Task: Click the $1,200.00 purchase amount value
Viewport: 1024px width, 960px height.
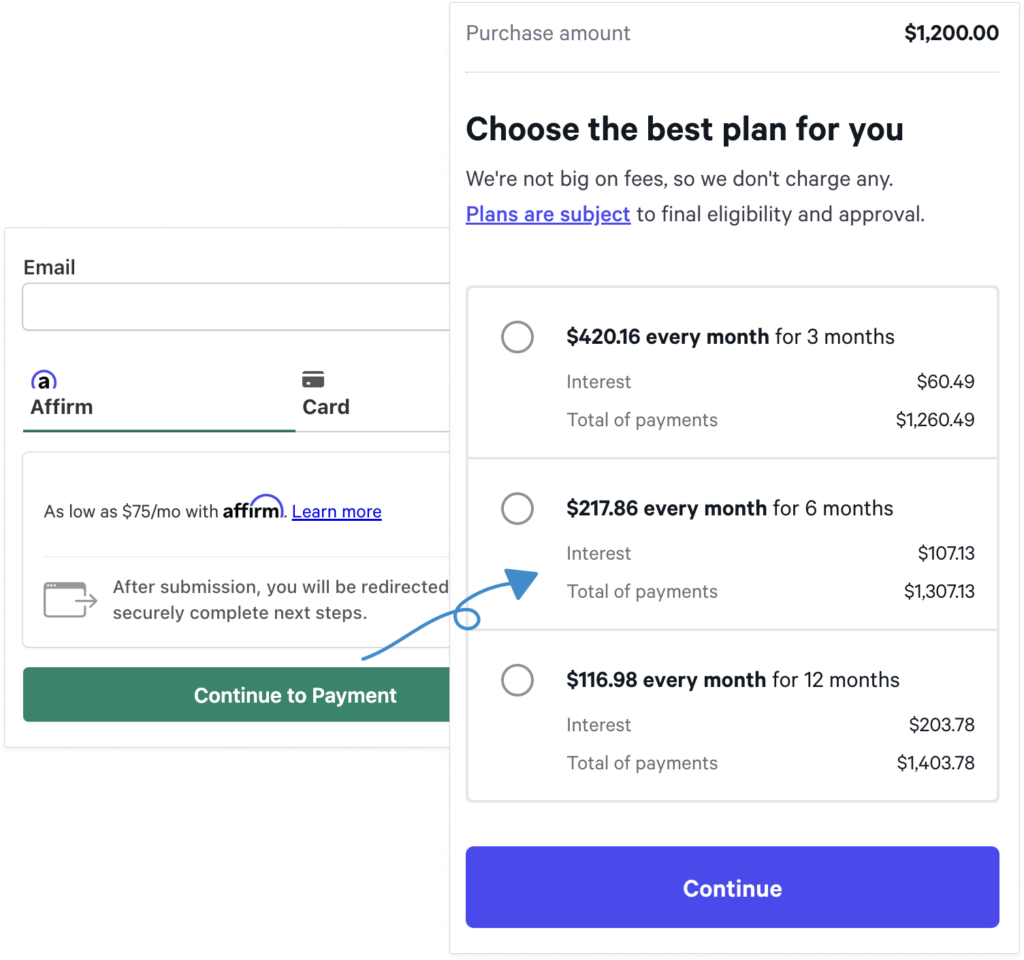Action: [951, 33]
